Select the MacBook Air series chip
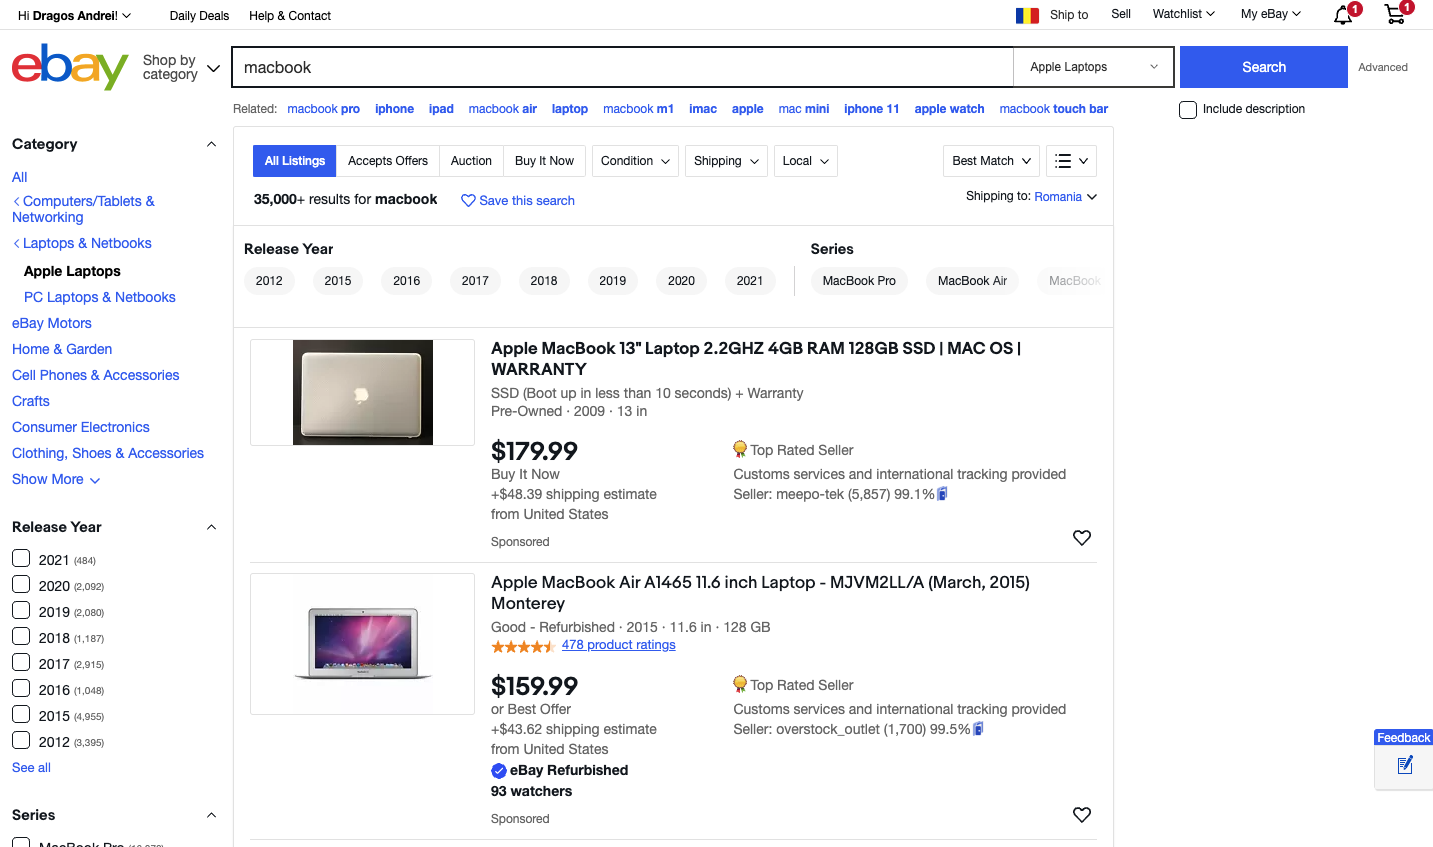The height and width of the screenshot is (847, 1433). tap(972, 281)
